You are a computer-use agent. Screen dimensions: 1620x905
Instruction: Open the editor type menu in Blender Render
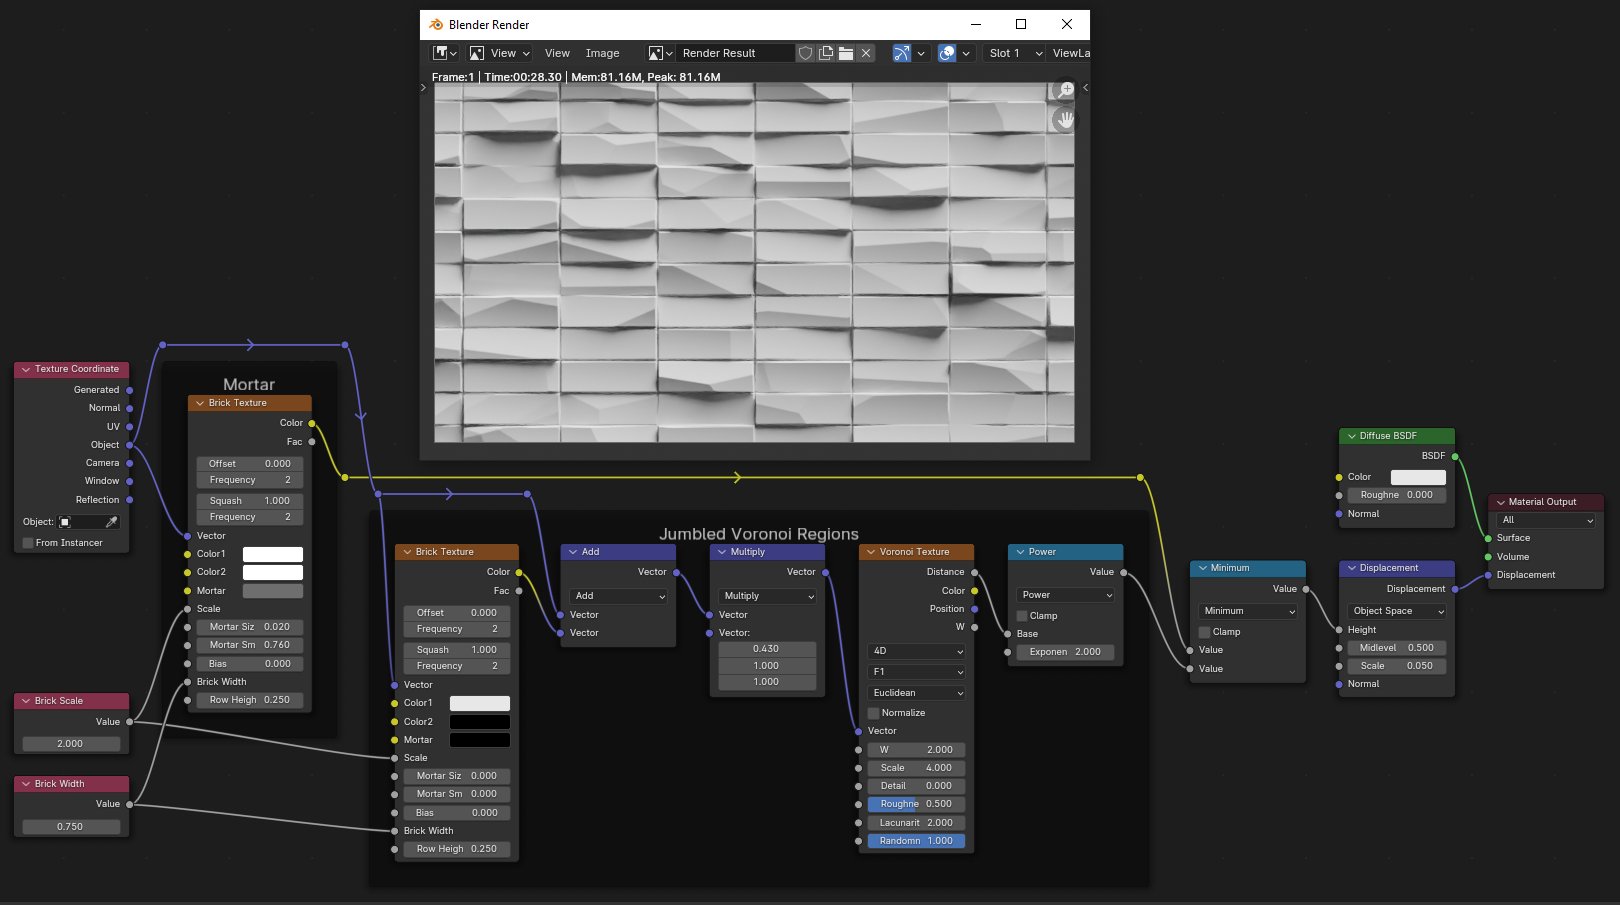(x=445, y=53)
